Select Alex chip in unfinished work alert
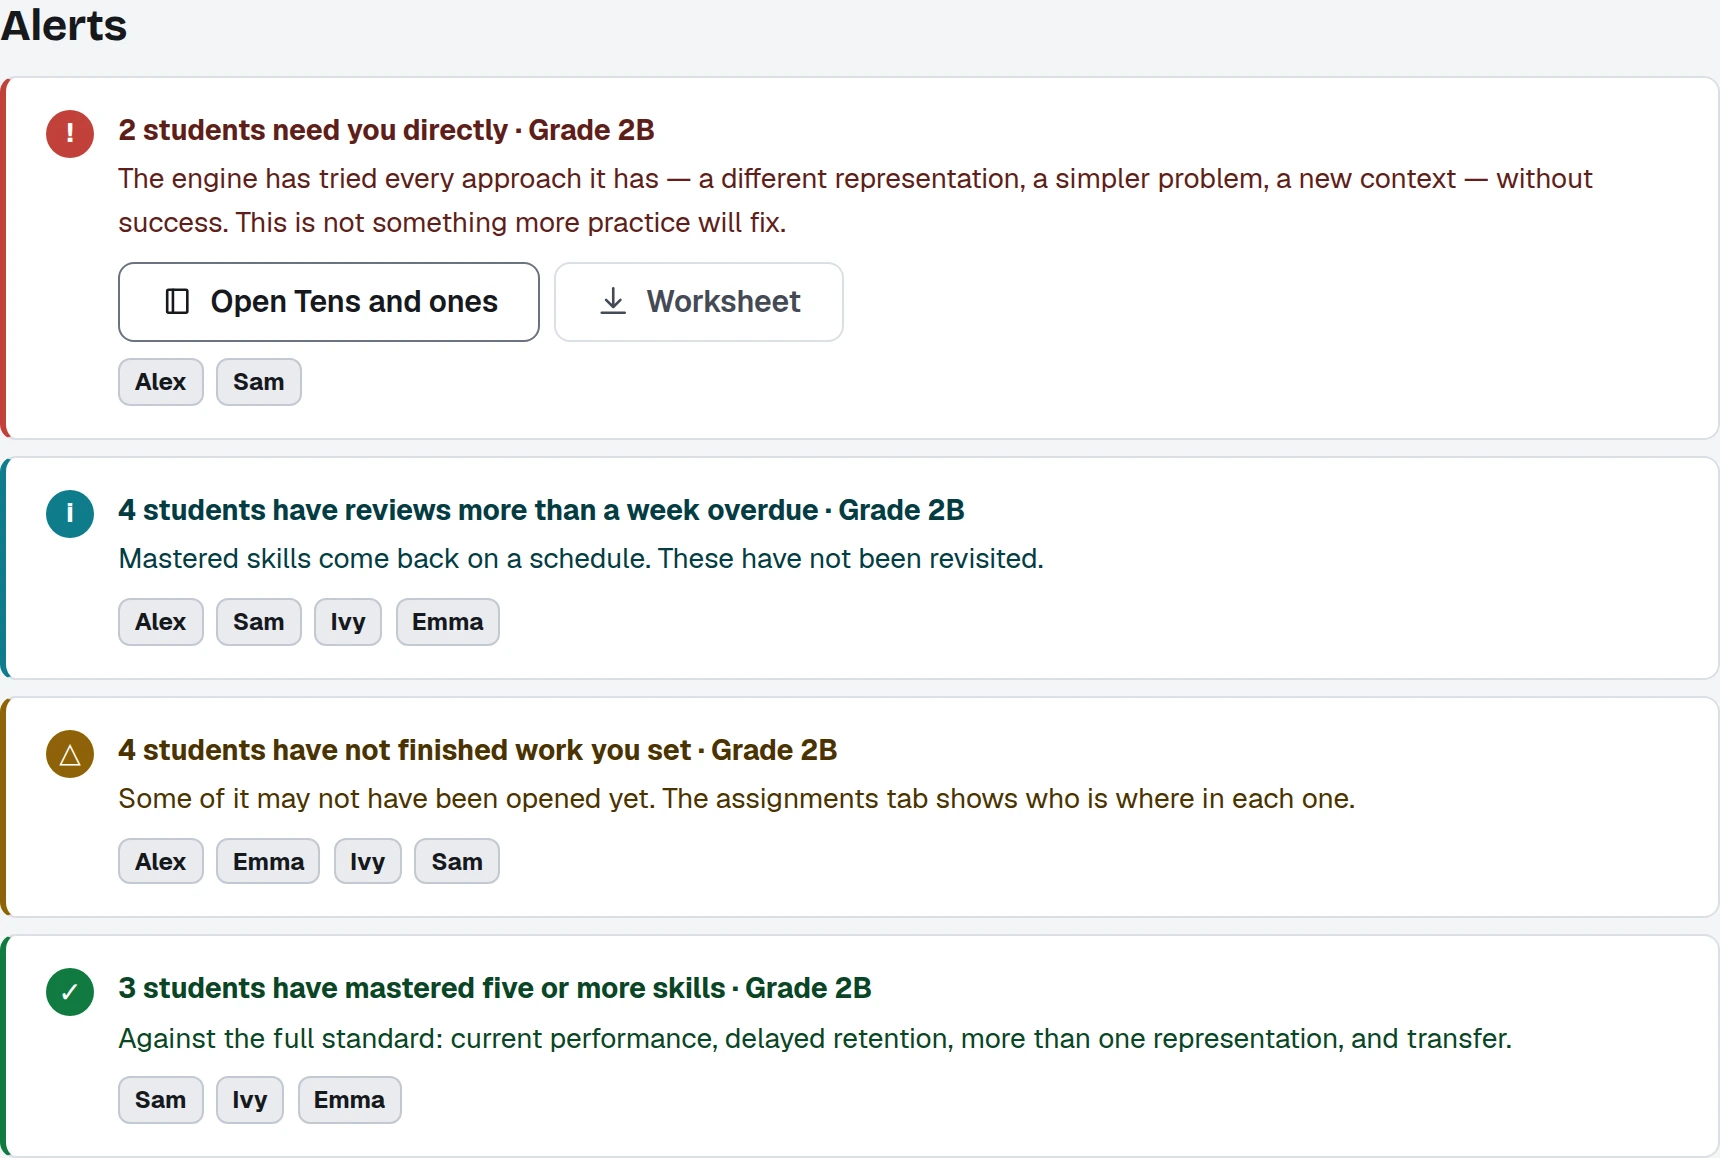 point(161,861)
